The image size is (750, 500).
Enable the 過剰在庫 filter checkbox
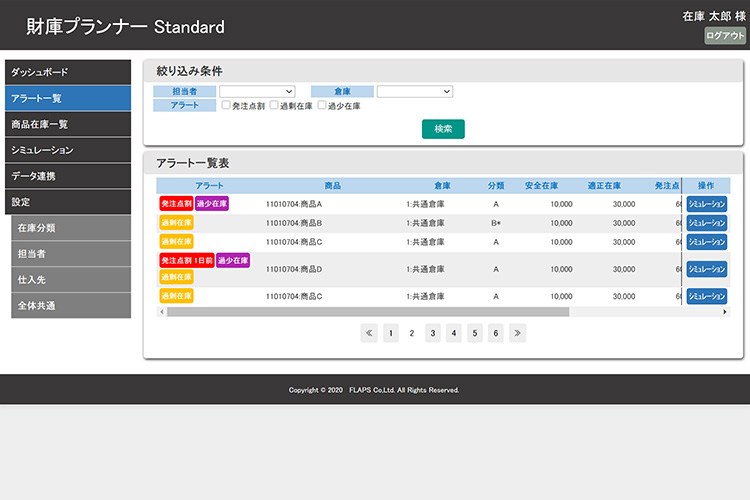pyautogui.click(x=275, y=105)
